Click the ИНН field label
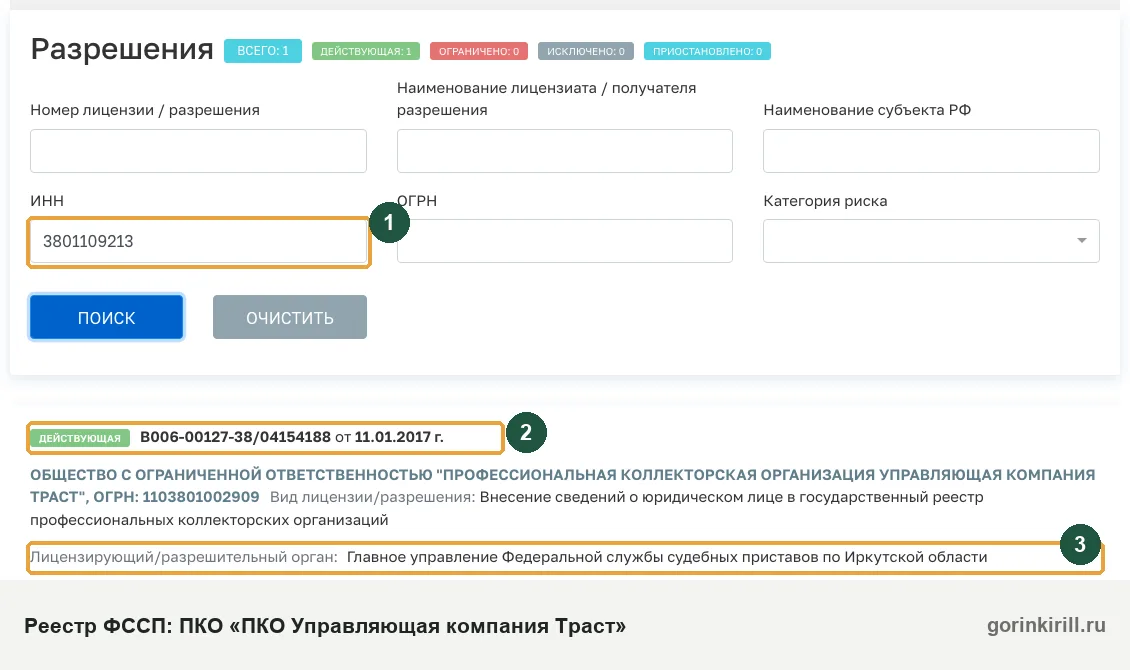This screenshot has height=670, width=1130. coord(47,201)
